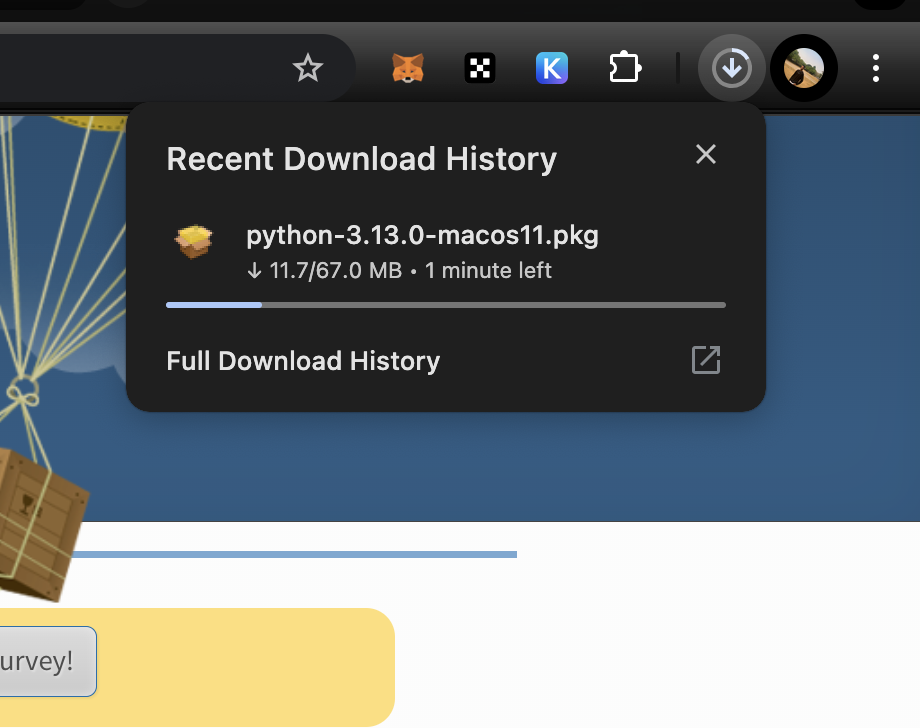Viewport: 920px width, 728px height.
Task: Click the blue K extension icon
Action: click(552, 68)
